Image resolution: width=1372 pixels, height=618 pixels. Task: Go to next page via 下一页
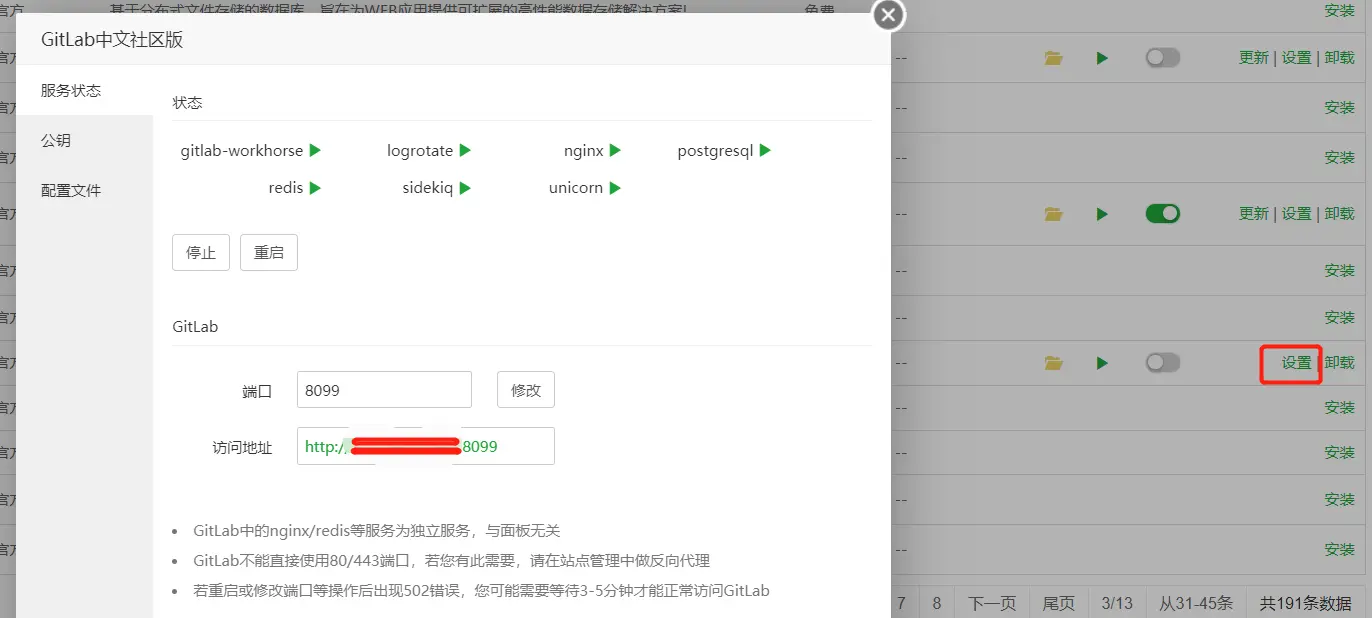pos(992,603)
